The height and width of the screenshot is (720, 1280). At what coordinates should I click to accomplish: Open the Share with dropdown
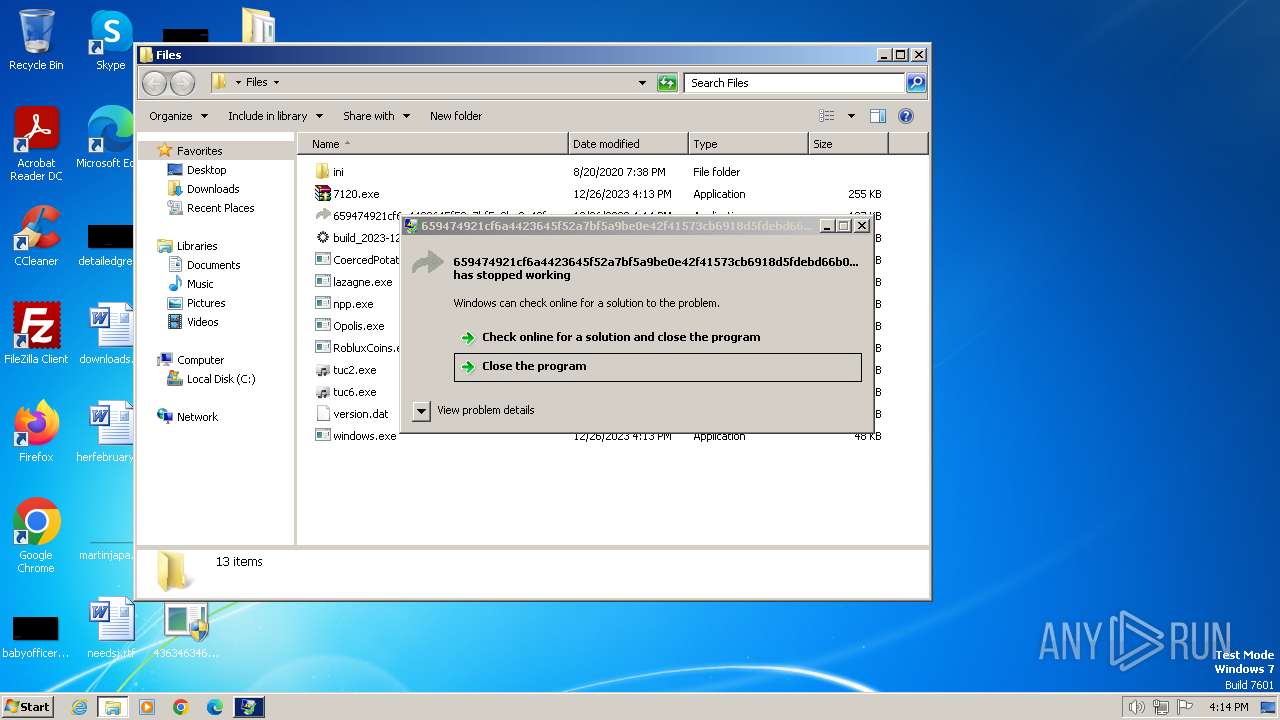point(376,116)
